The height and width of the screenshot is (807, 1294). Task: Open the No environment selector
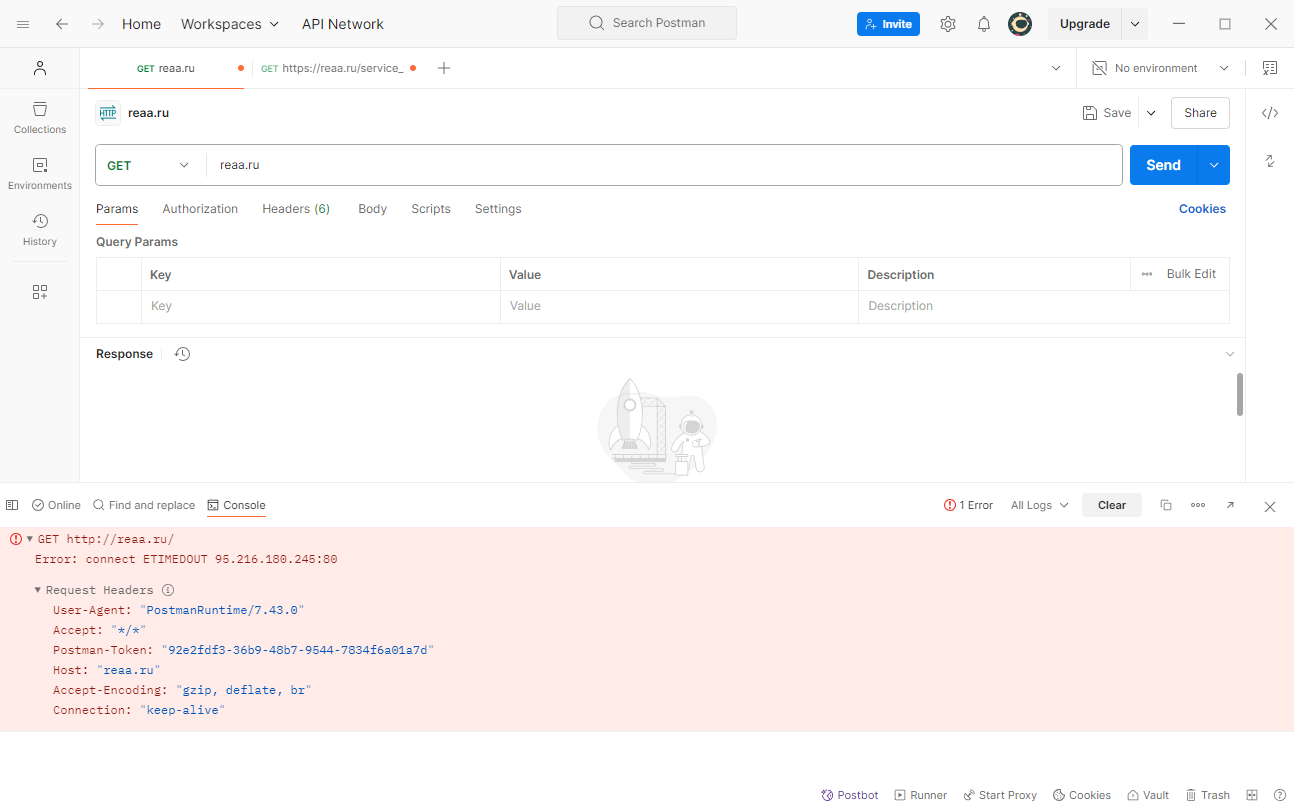(x=1160, y=68)
